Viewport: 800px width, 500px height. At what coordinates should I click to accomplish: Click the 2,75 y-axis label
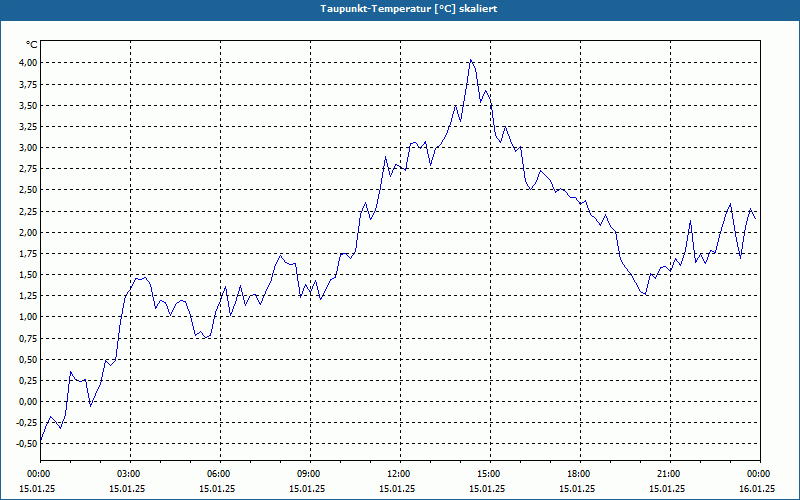click(x=29, y=169)
